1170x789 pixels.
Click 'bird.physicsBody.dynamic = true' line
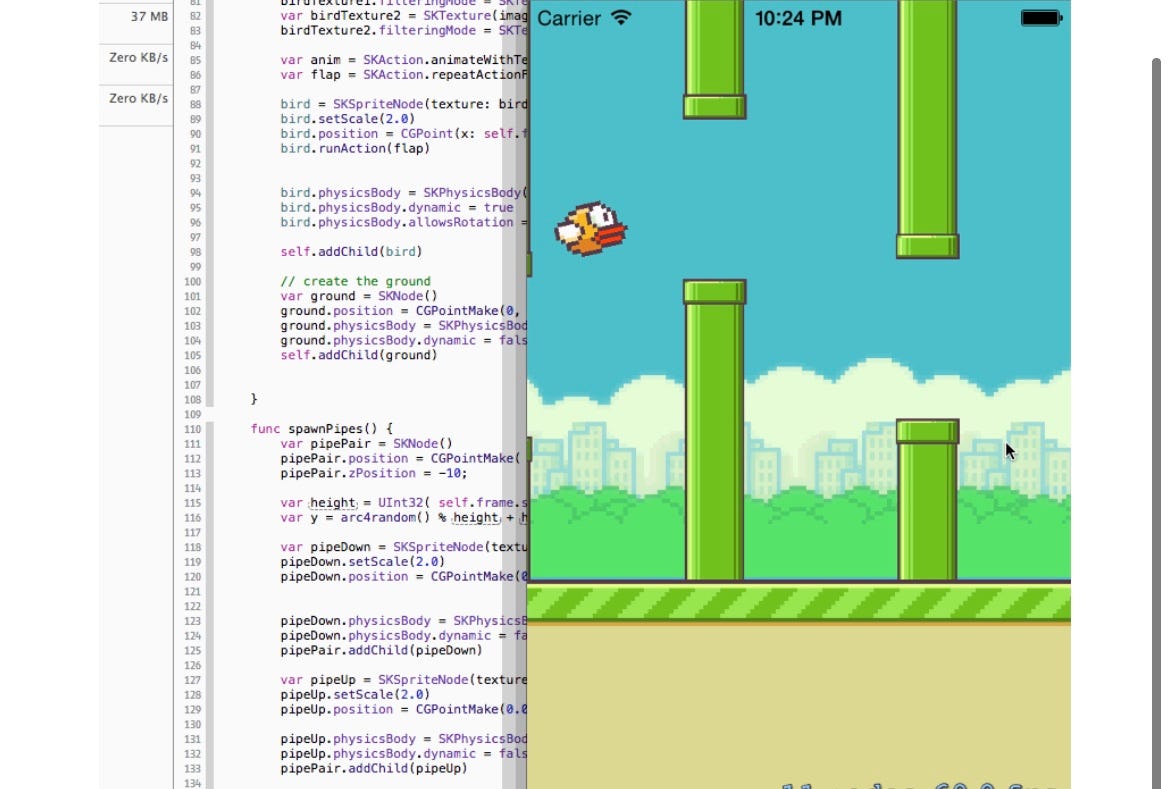pyautogui.click(x=397, y=208)
